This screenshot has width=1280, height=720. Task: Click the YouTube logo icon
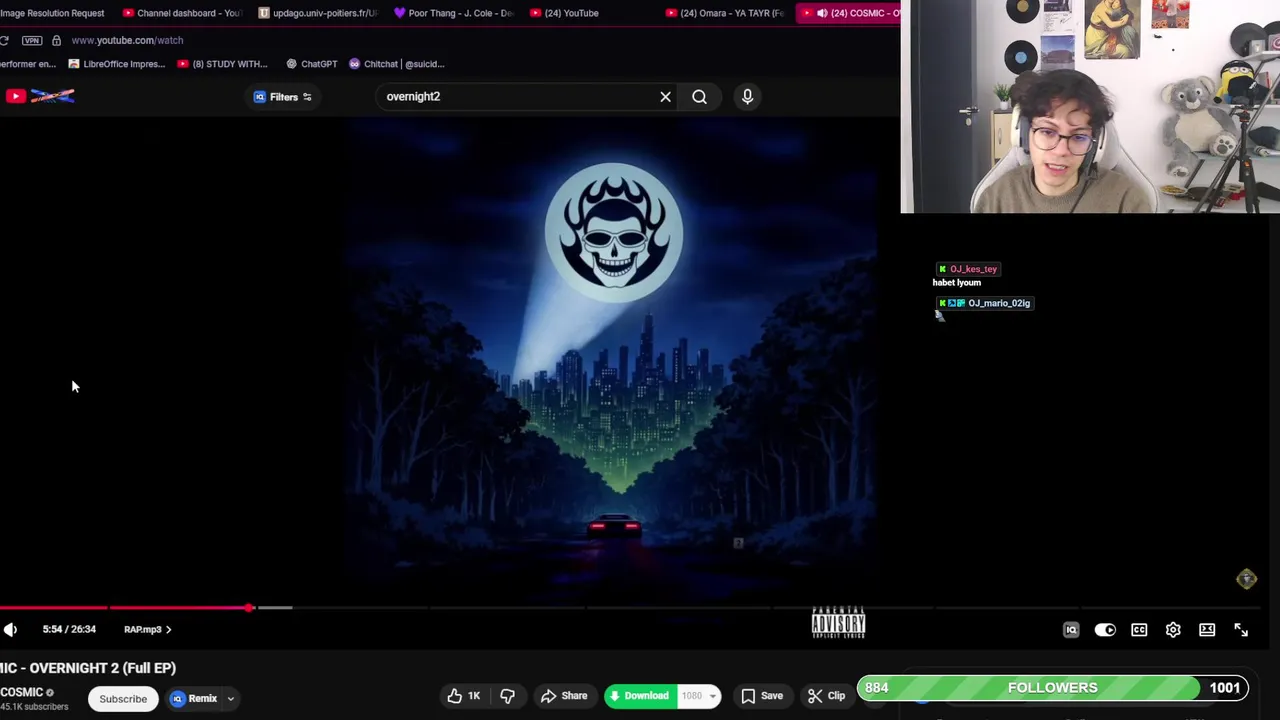[x=15, y=96]
